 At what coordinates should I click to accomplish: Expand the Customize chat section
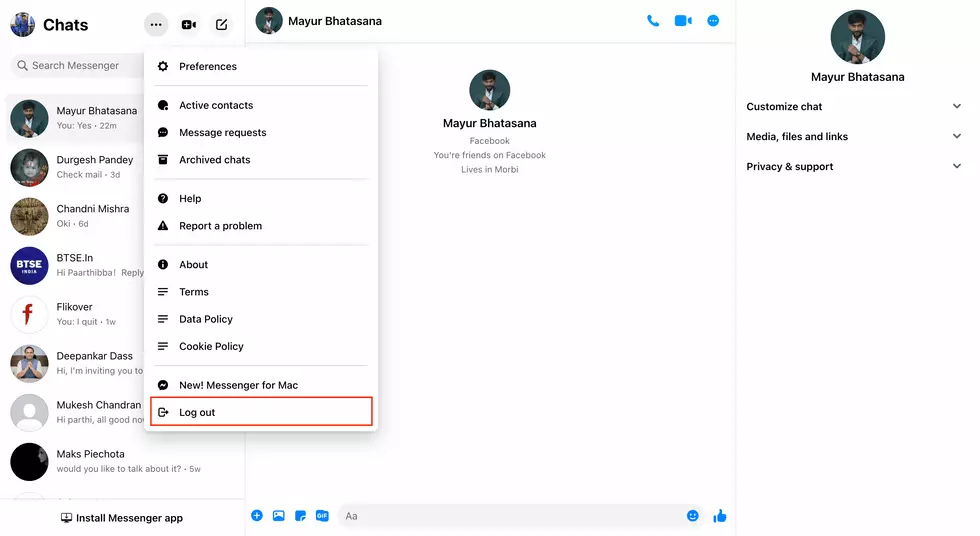click(853, 106)
